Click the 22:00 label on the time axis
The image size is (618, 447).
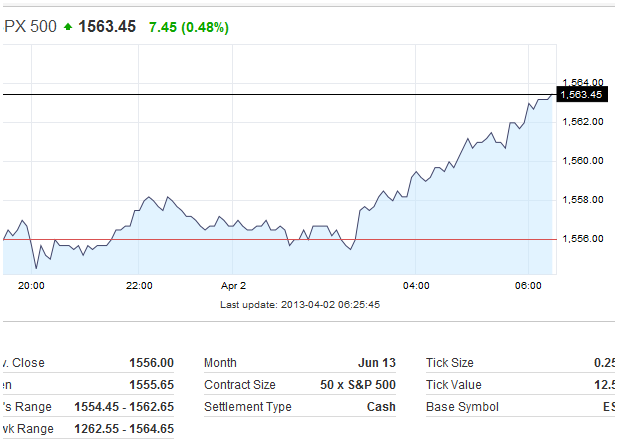coord(139,286)
